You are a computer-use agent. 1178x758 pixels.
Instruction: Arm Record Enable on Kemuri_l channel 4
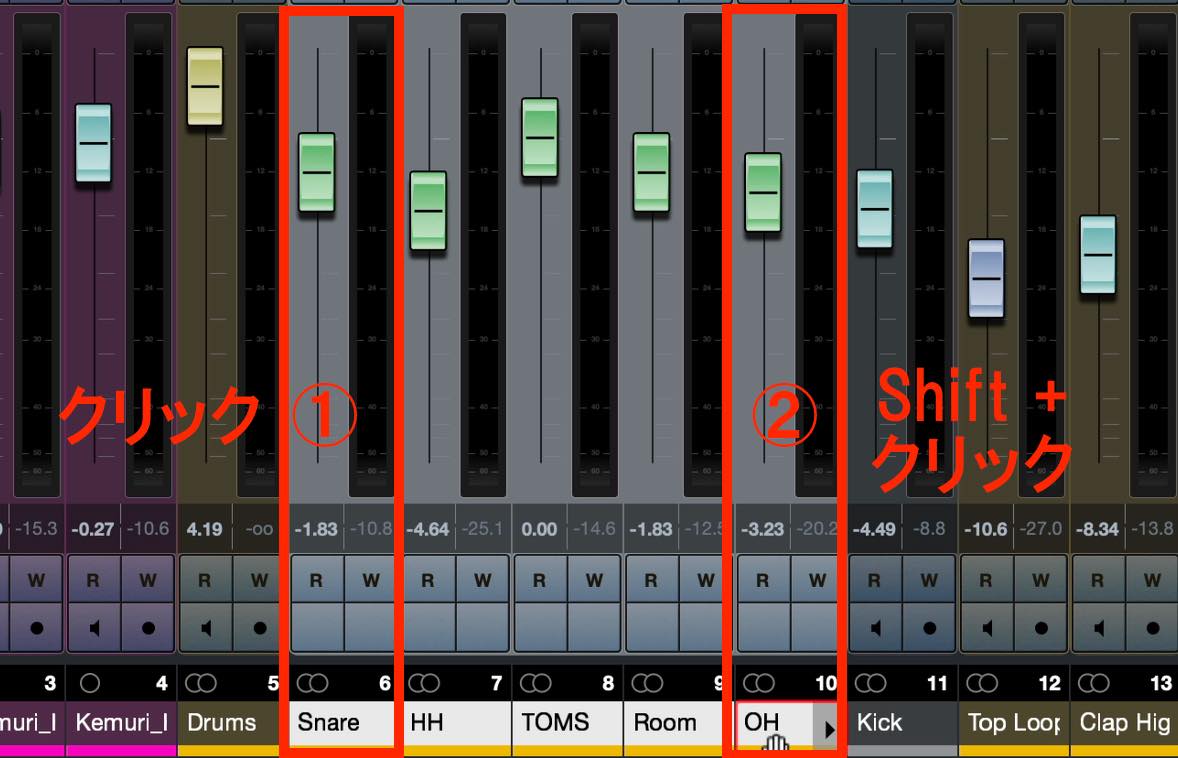[x=149, y=628]
